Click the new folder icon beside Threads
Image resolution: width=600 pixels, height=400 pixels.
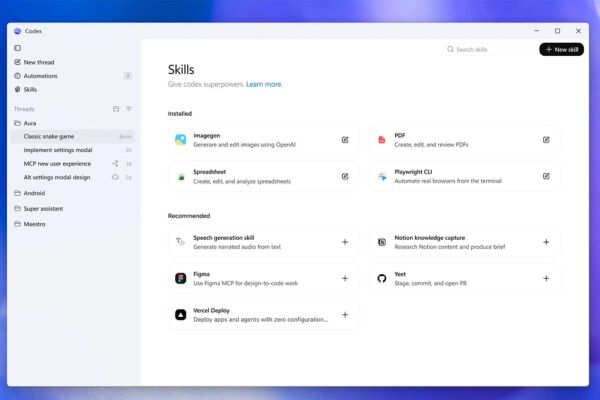pyautogui.click(x=116, y=109)
